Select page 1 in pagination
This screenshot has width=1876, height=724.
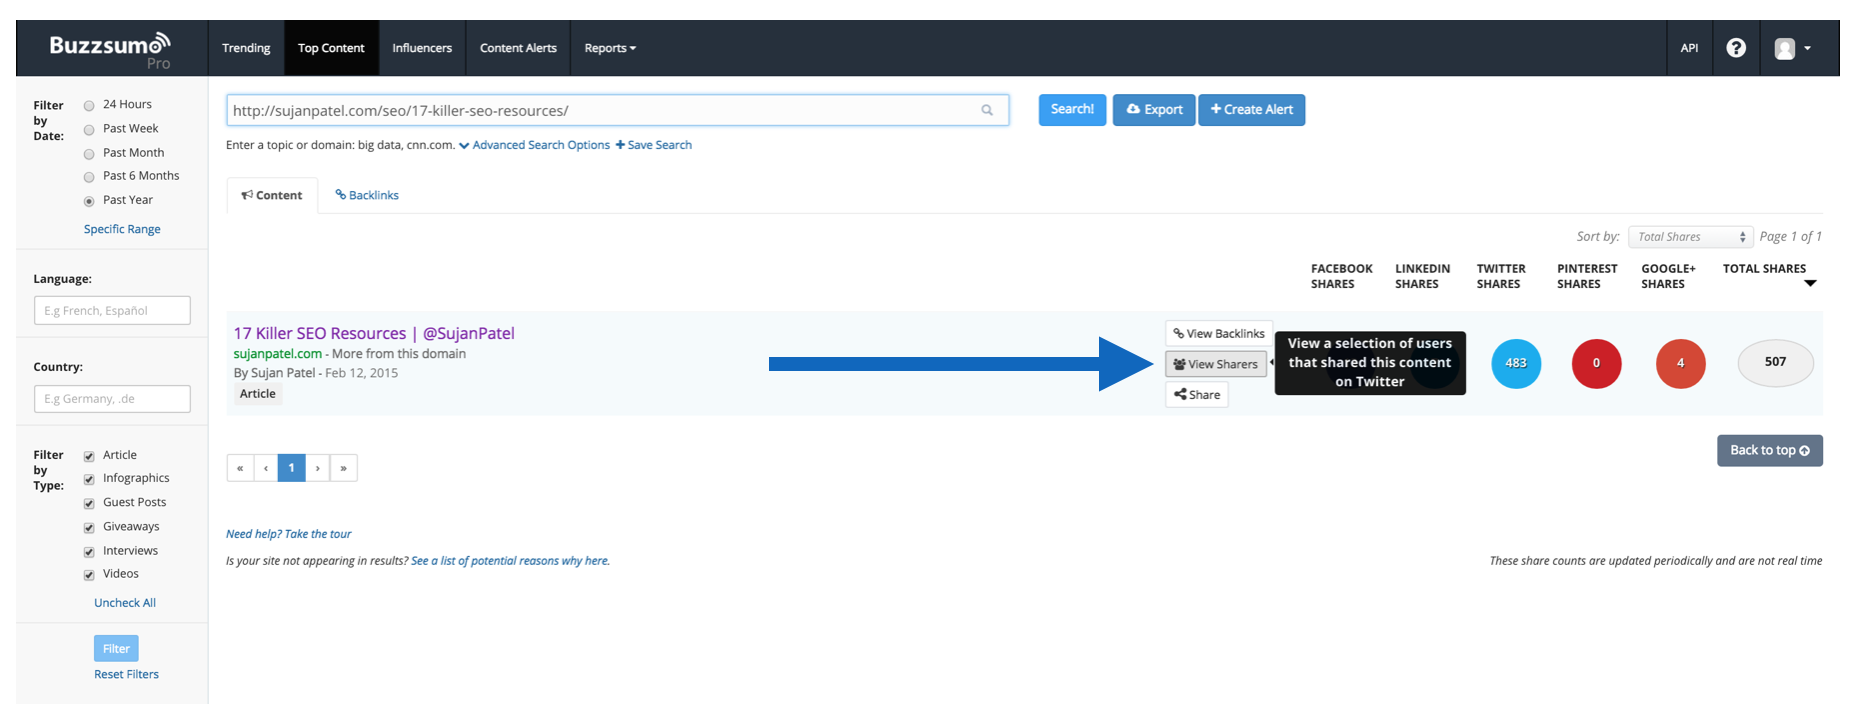(x=292, y=468)
